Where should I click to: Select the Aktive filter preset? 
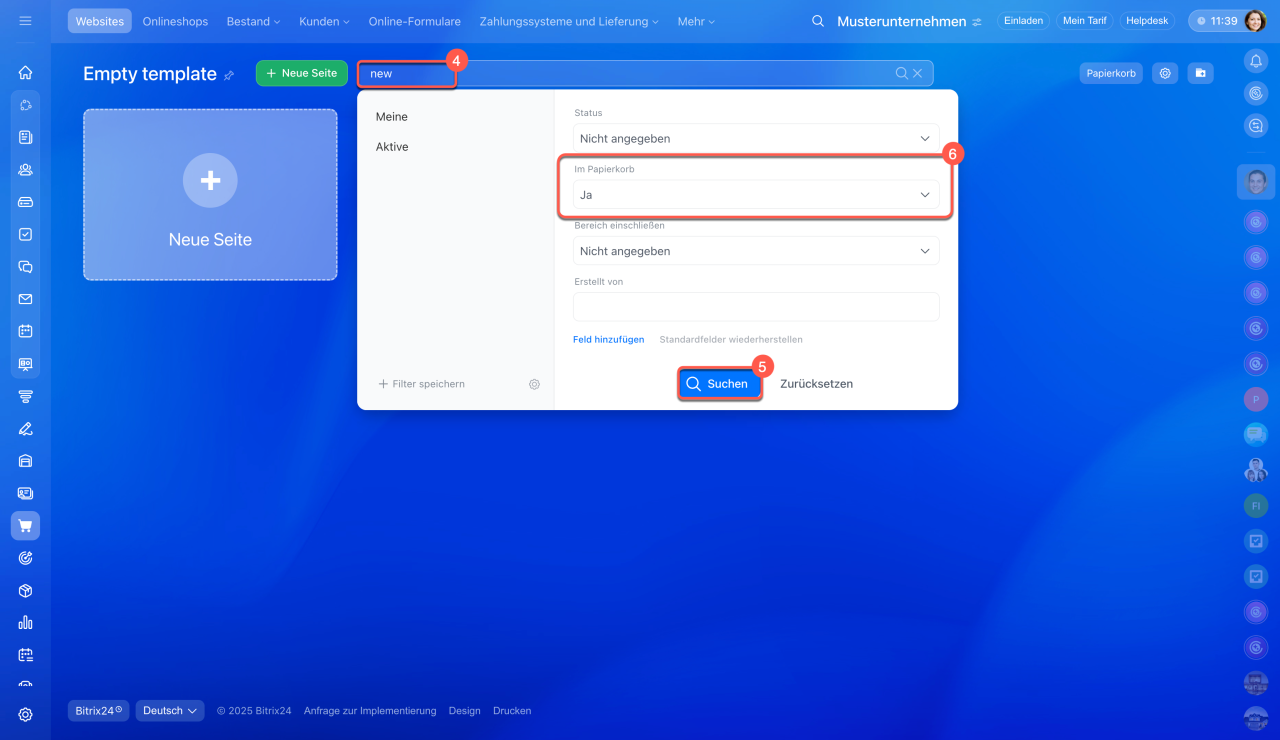coord(392,147)
